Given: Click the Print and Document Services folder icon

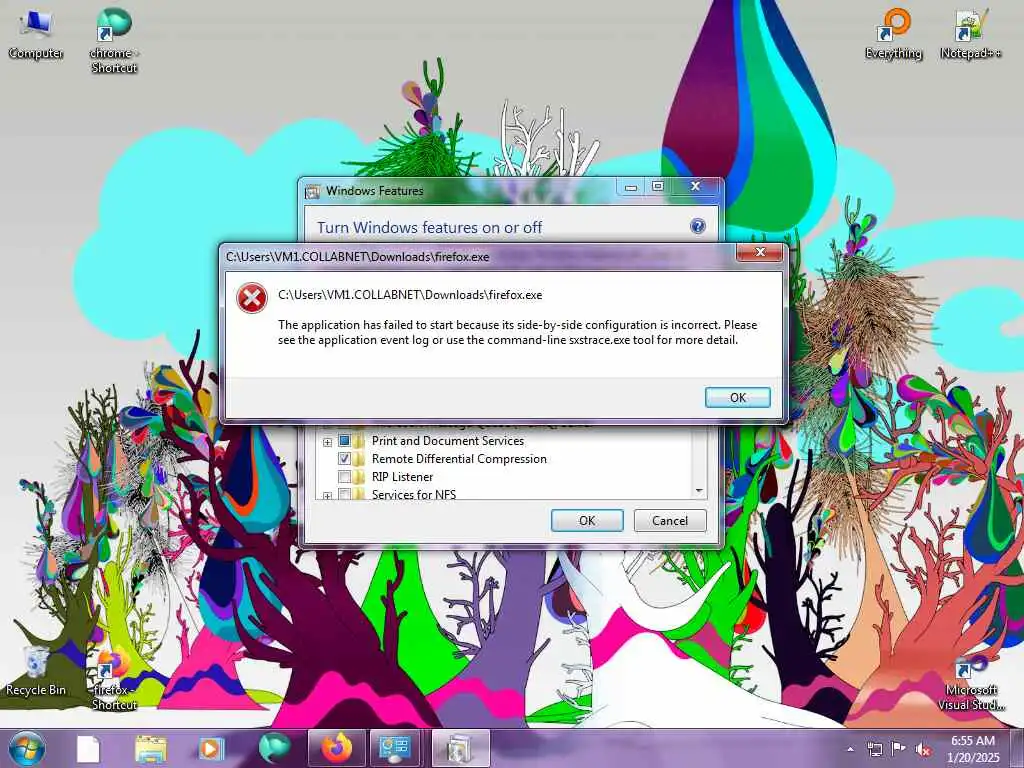Looking at the screenshot, I should [359, 441].
